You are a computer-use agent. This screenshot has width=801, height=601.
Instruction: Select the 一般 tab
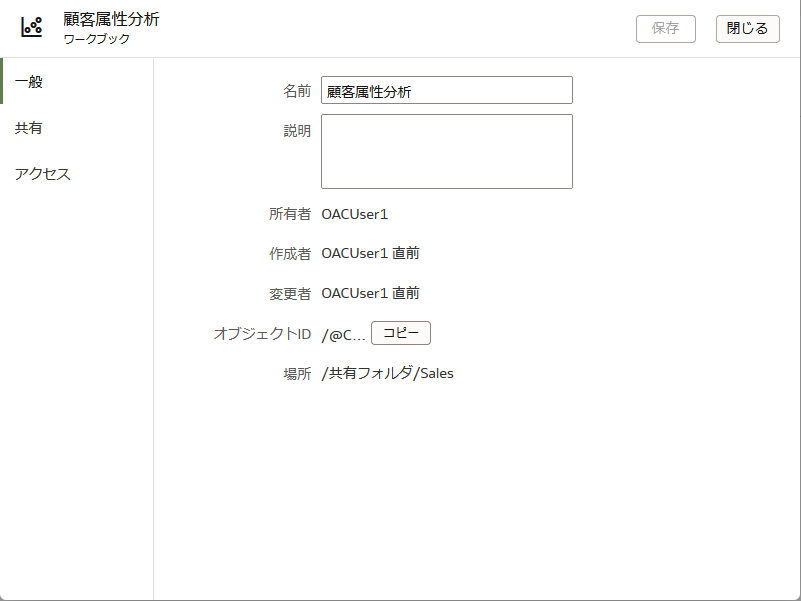click(77, 81)
